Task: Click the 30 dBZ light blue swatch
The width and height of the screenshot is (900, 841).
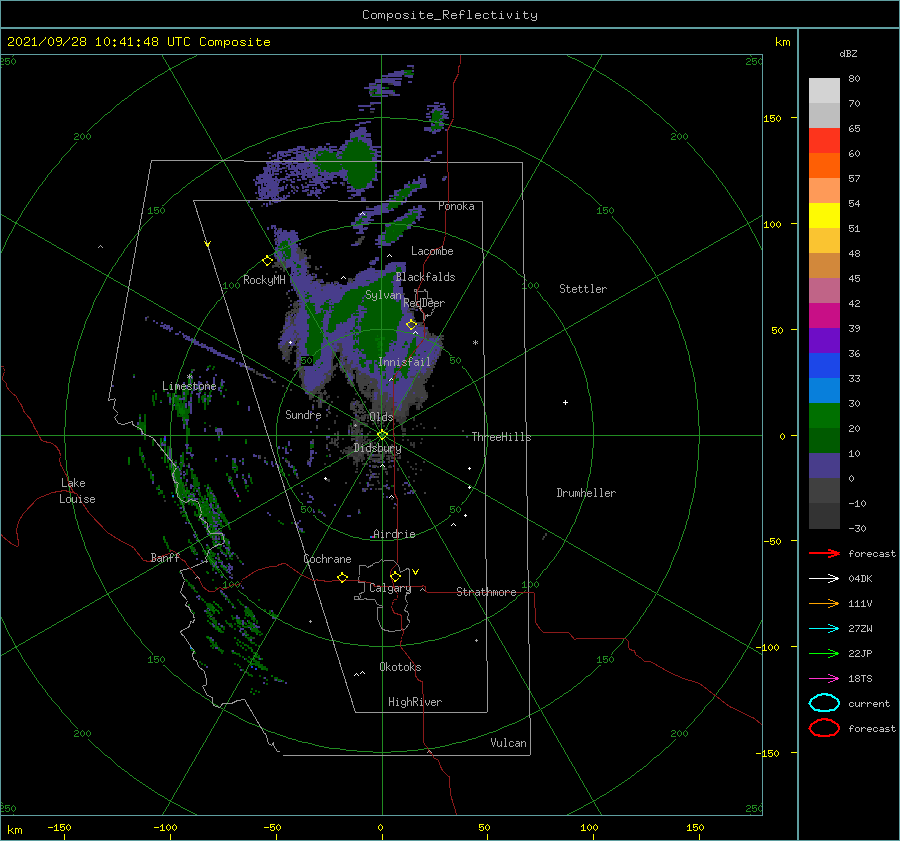Action: 824,390
